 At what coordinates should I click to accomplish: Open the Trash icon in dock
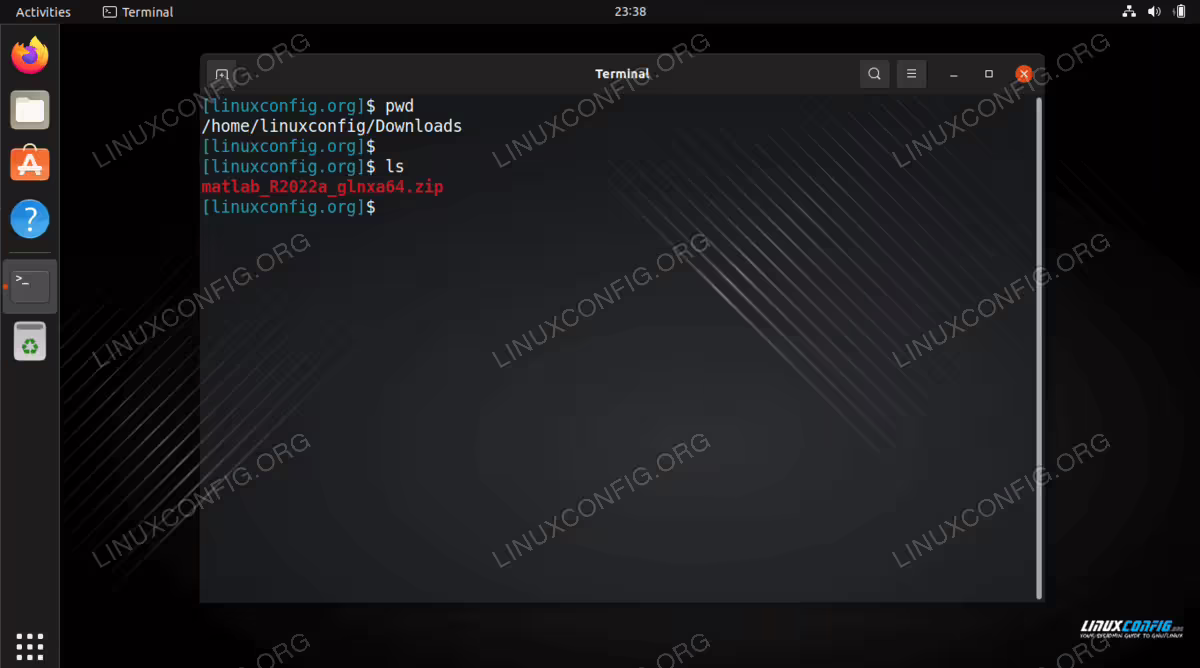pos(30,341)
